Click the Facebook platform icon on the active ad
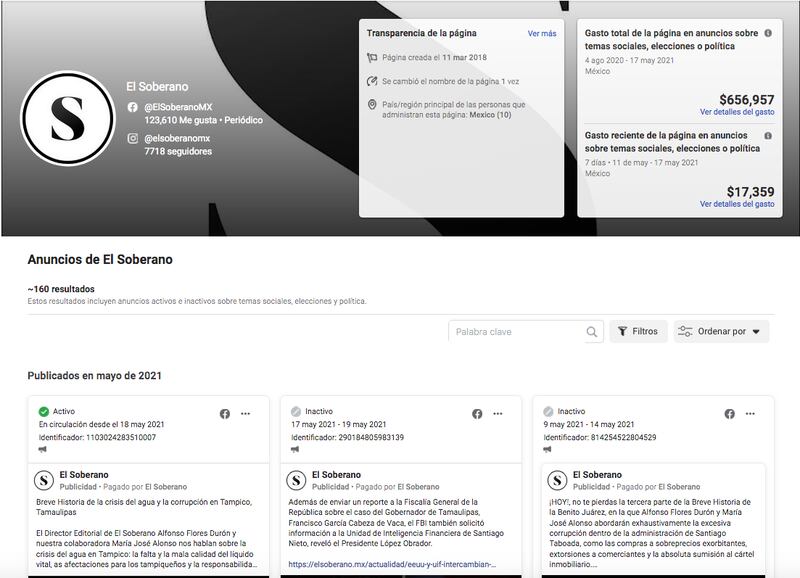The image size is (800, 578). tap(225, 414)
